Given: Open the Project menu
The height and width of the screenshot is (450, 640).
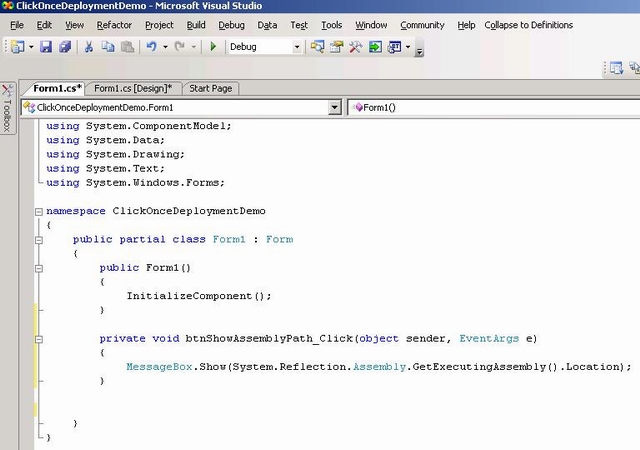Looking at the screenshot, I should coord(159,25).
